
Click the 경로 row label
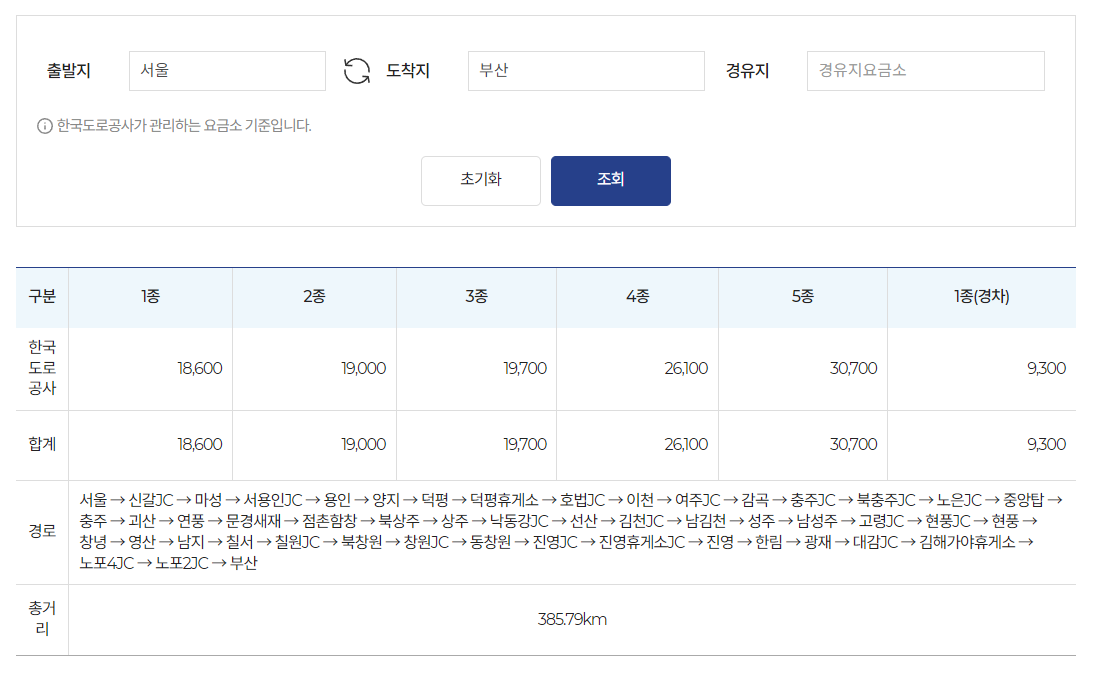[x=42, y=531]
